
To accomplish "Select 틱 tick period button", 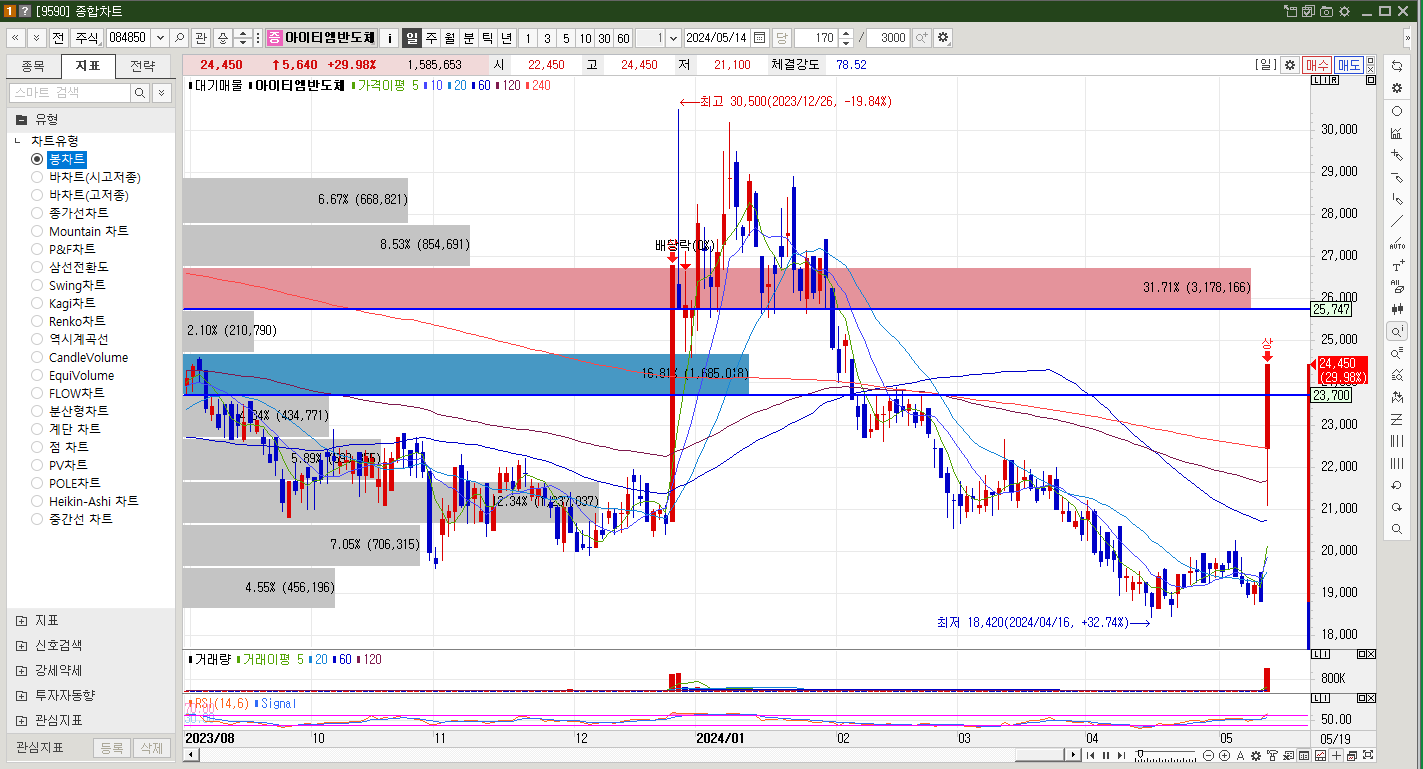I will pos(488,38).
